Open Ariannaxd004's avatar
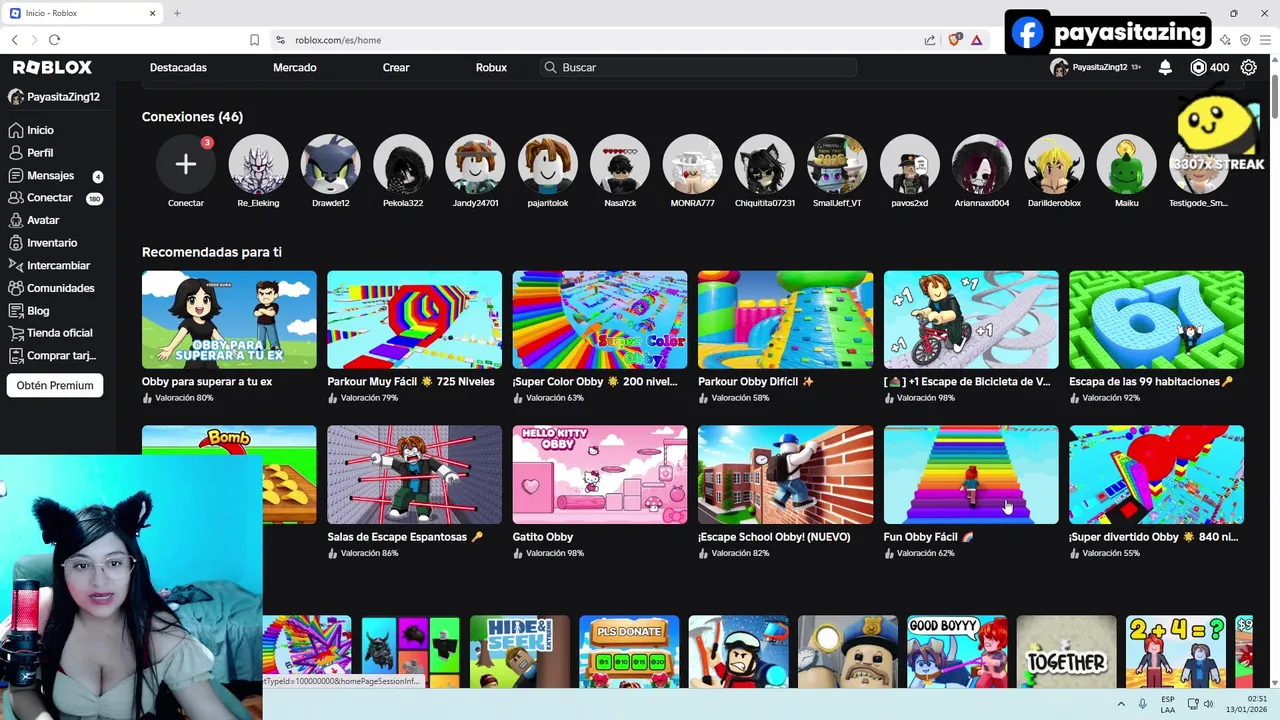This screenshot has width=1280, height=720. click(982, 164)
